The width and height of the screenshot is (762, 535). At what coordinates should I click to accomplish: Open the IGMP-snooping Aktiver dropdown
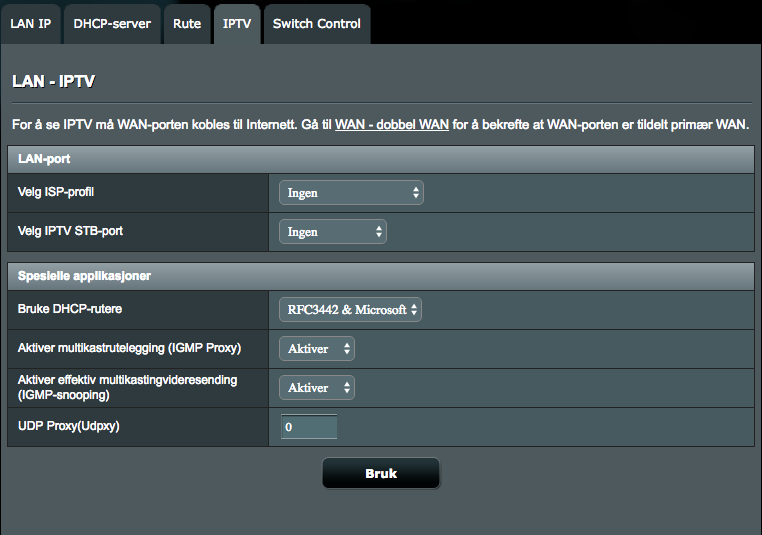point(317,387)
